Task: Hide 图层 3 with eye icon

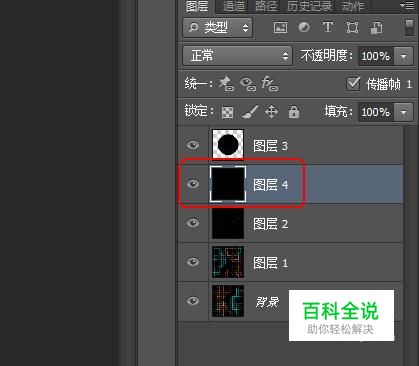Action: [x=193, y=145]
